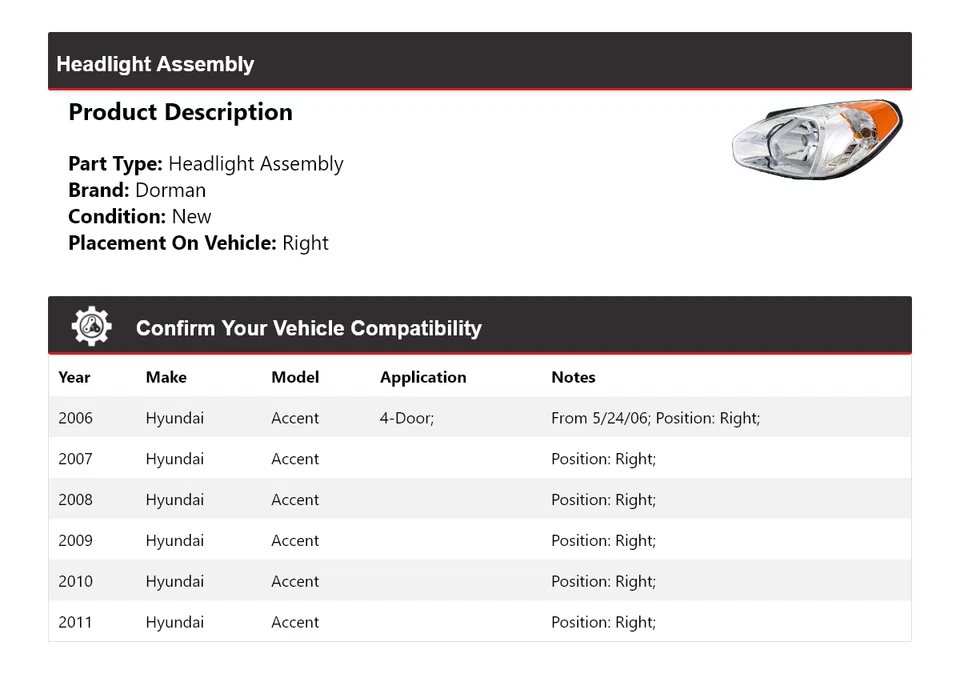
Task: Click the Model column header
Action: click(x=295, y=377)
